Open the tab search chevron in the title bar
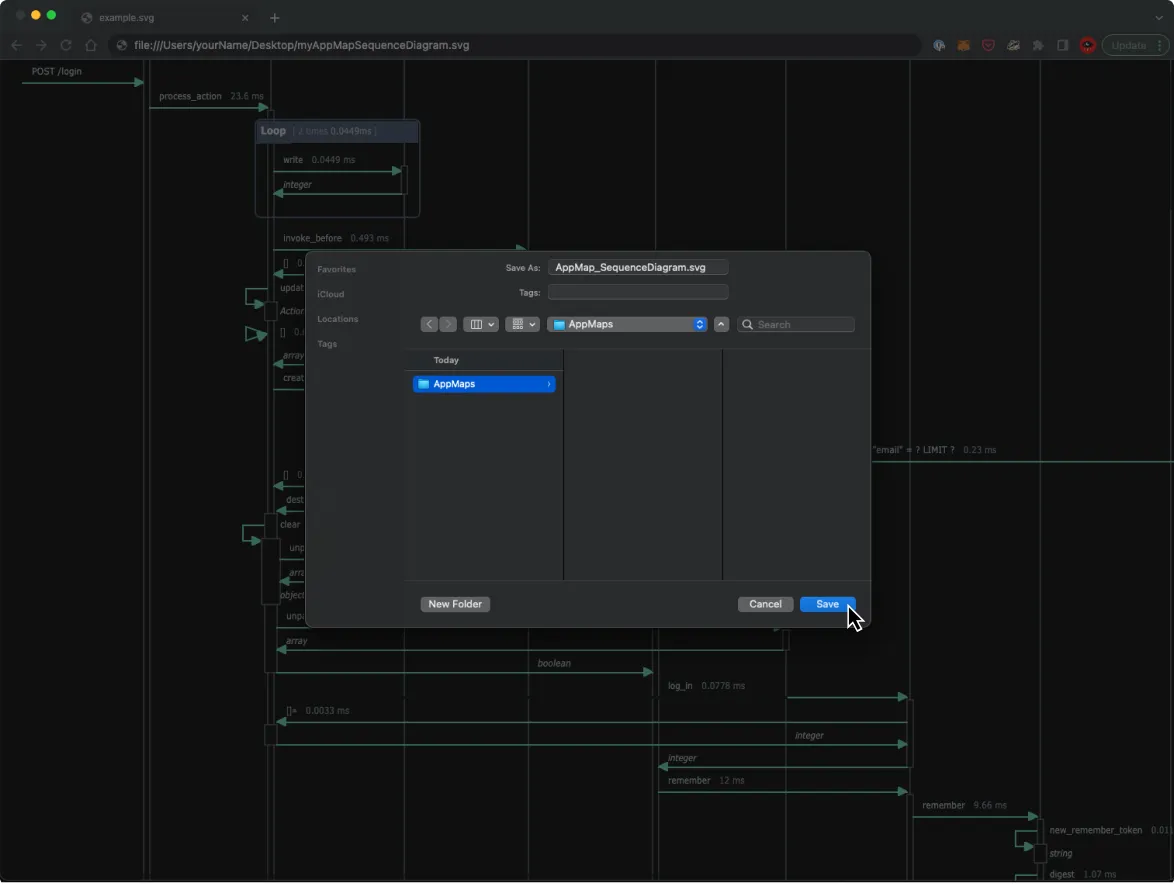Image resolution: width=1174 pixels, height=885 pixels. point(1158,17)
